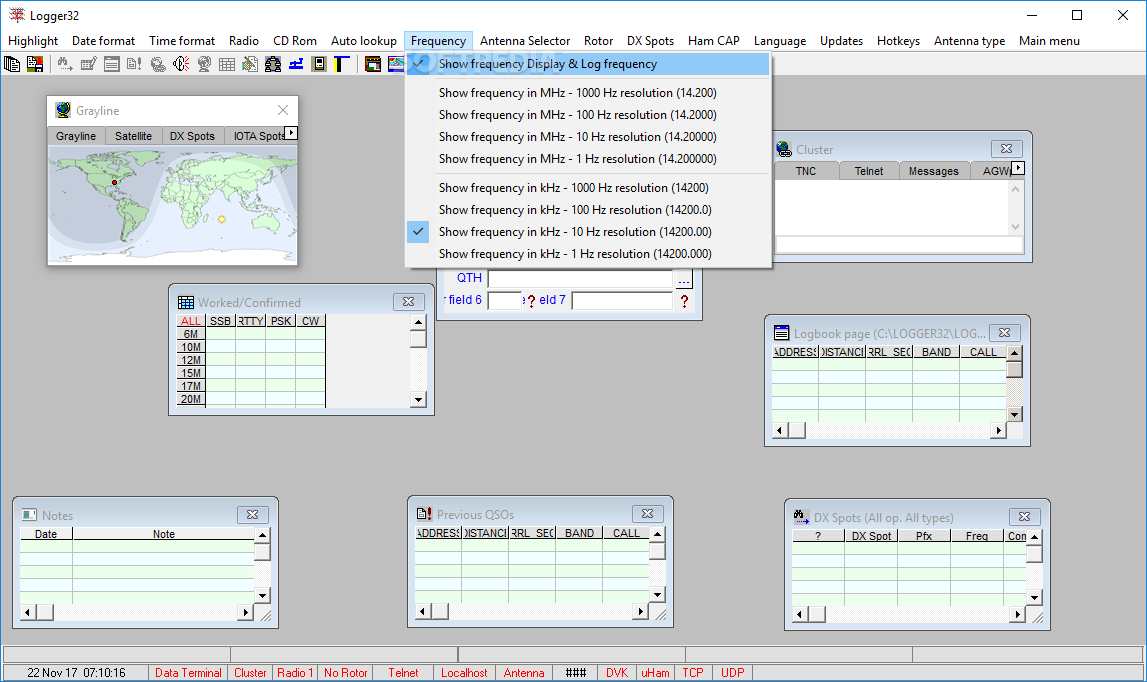Click the Worked/Confirmed window grid icon
The width and height of the screenshot is (1147, 682).
(x=186, y=302)
